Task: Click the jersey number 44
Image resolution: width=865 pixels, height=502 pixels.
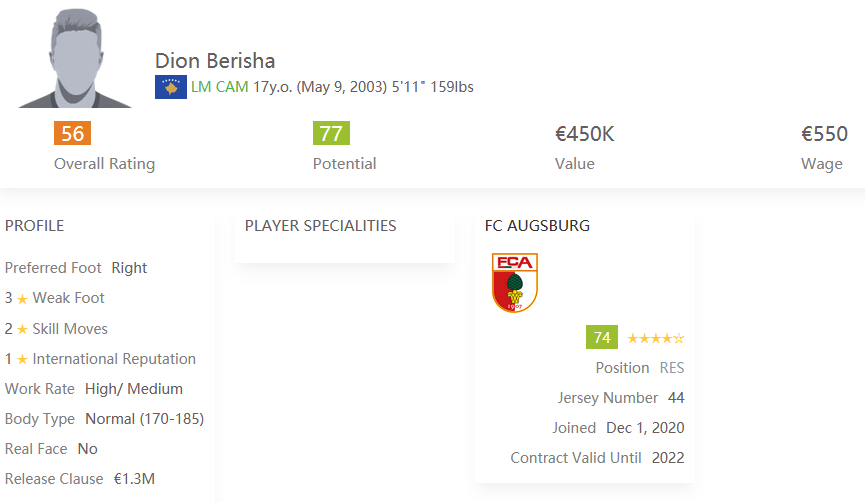Action: pyautogui.click(x=676, y=398)
